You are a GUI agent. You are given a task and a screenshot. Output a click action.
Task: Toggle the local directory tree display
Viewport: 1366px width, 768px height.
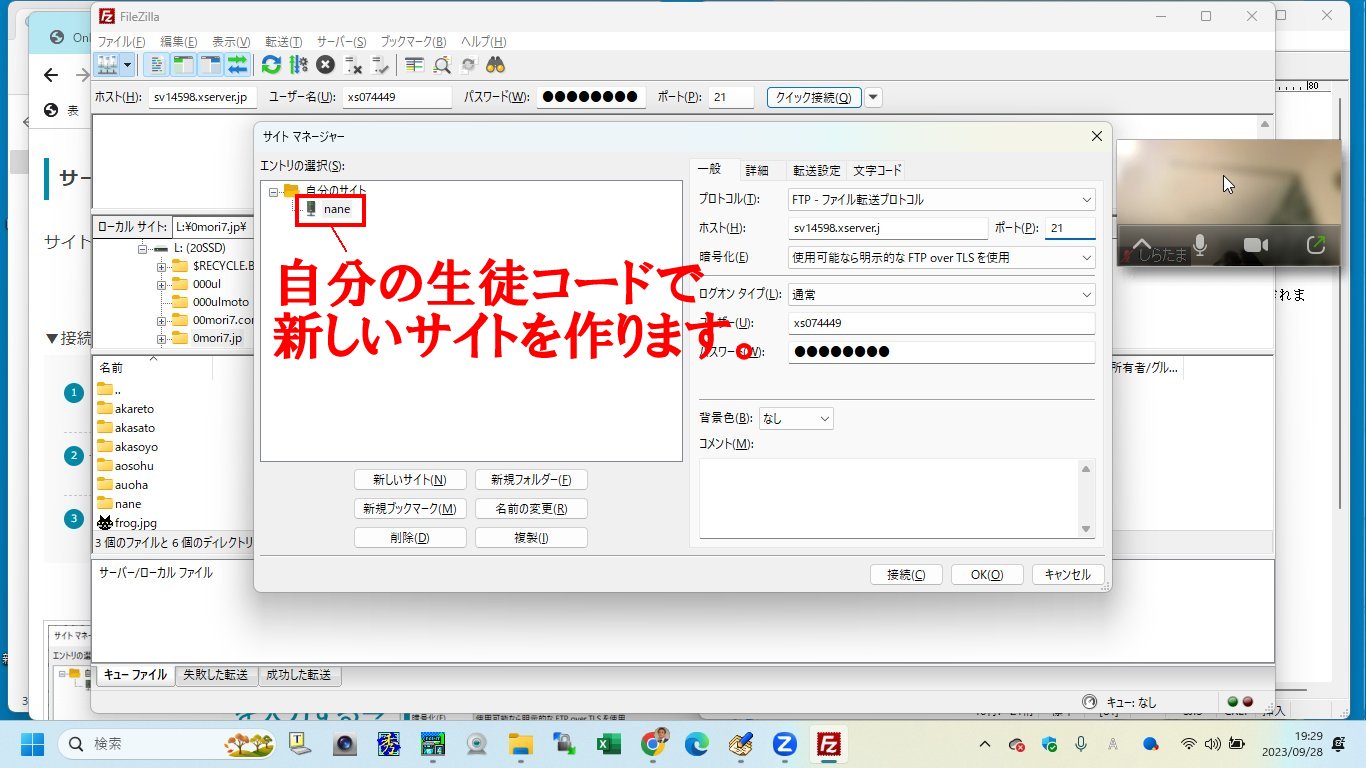coord(183,65)
